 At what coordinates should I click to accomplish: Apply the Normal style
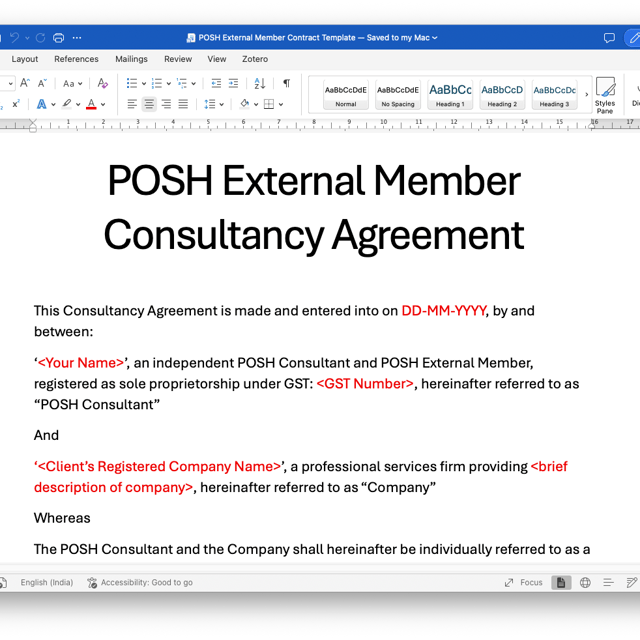point(346,95)
